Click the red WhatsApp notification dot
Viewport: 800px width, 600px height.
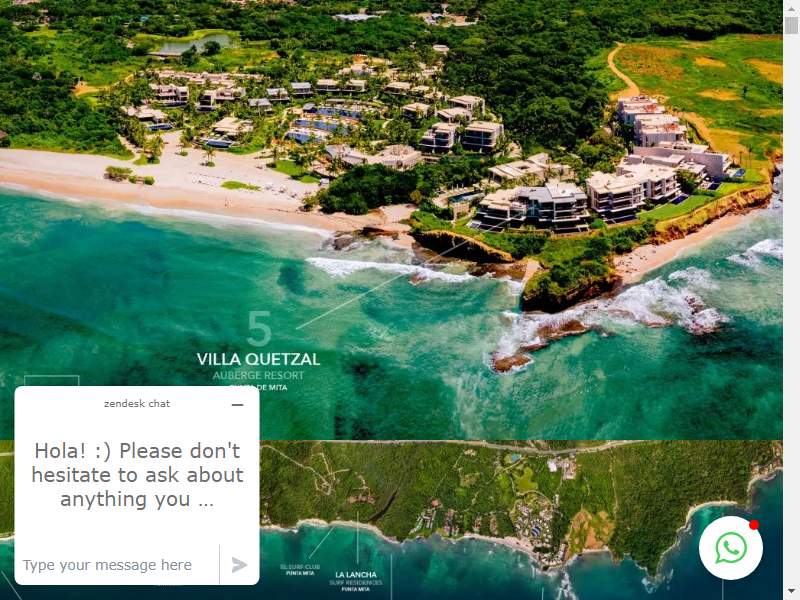tap(754, 525)
